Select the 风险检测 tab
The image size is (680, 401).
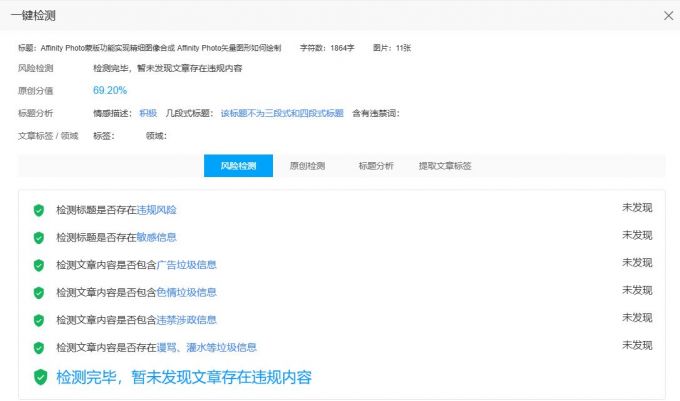(x=238, y=166)
